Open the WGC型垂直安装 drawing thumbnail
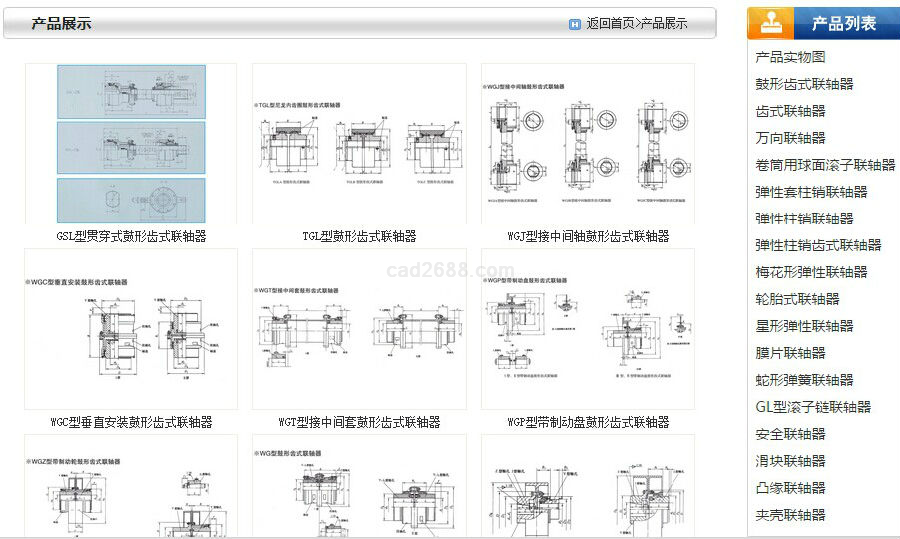 [131, 329]
